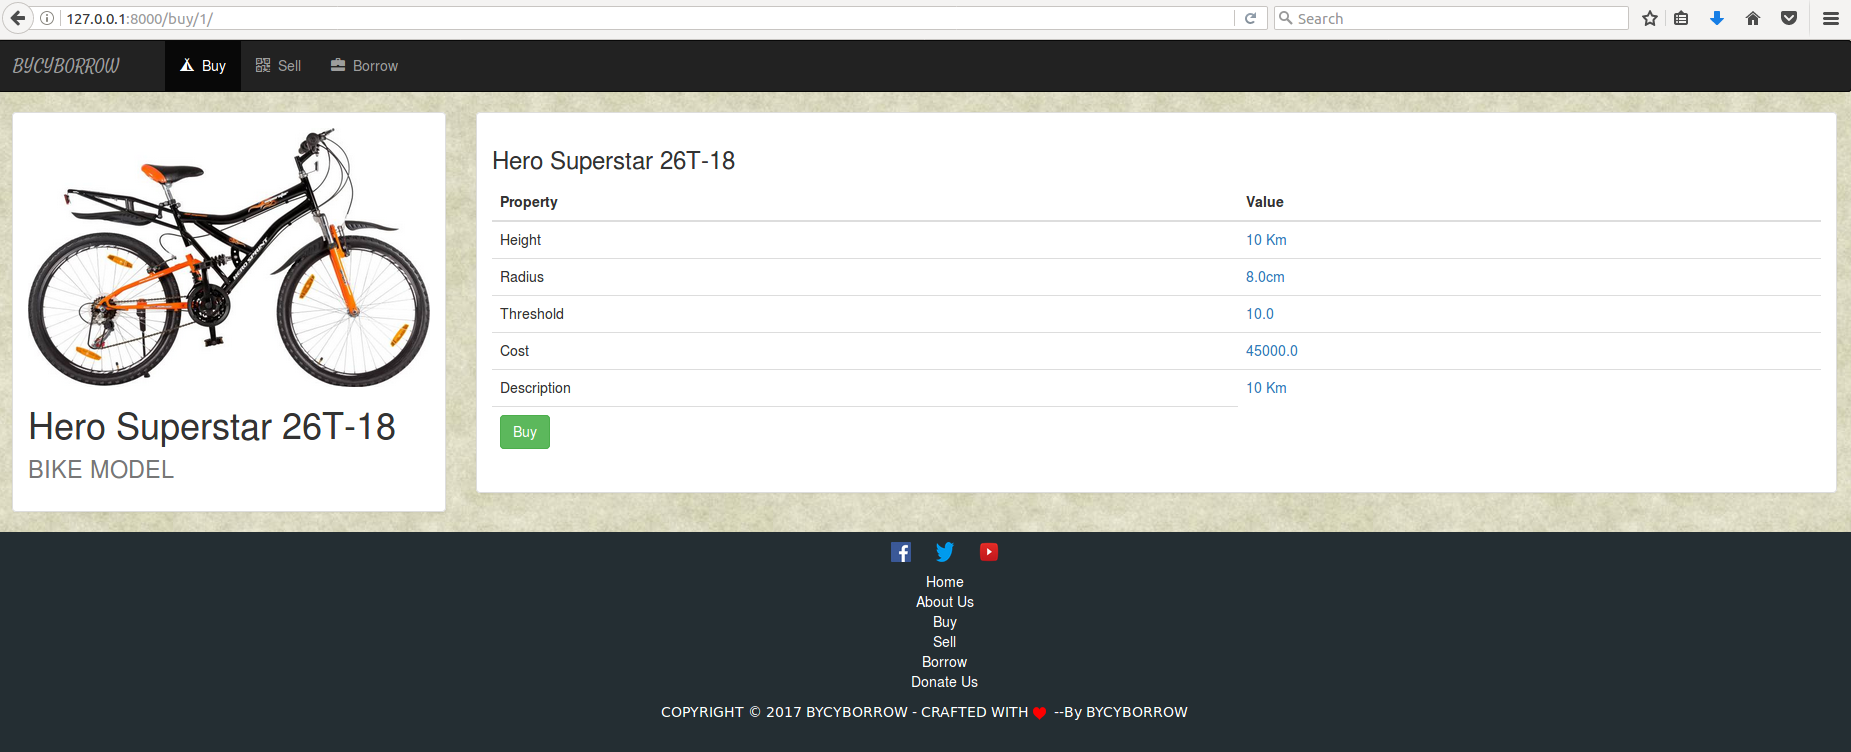Click the browser Search input field
This screenshot has width=1851, height=752.
tap(1451, 18)
